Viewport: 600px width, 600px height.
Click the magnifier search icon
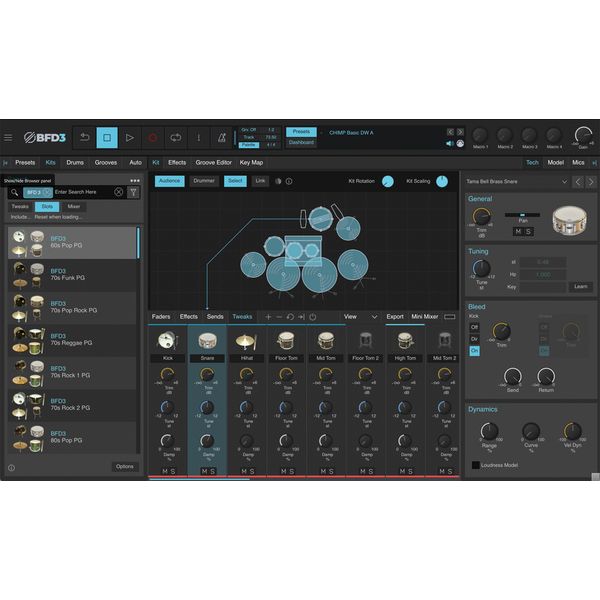pyautogui.click(x=15, y=192)
